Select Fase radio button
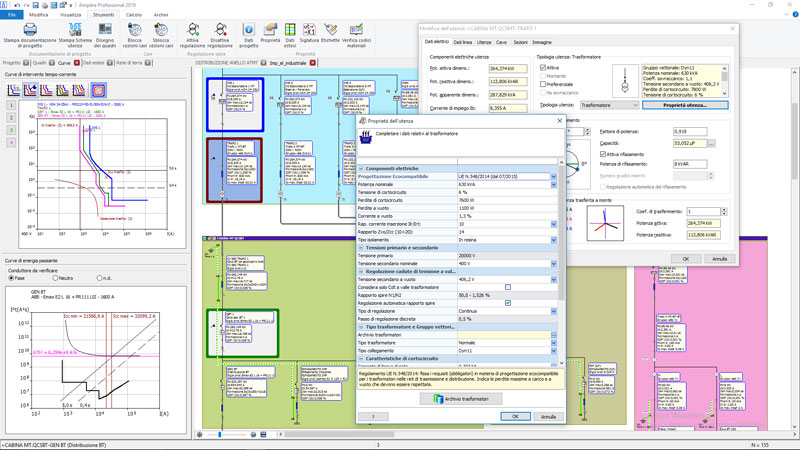Image resolution: width=800 pixels, height=450 pixels. [11, 278]
